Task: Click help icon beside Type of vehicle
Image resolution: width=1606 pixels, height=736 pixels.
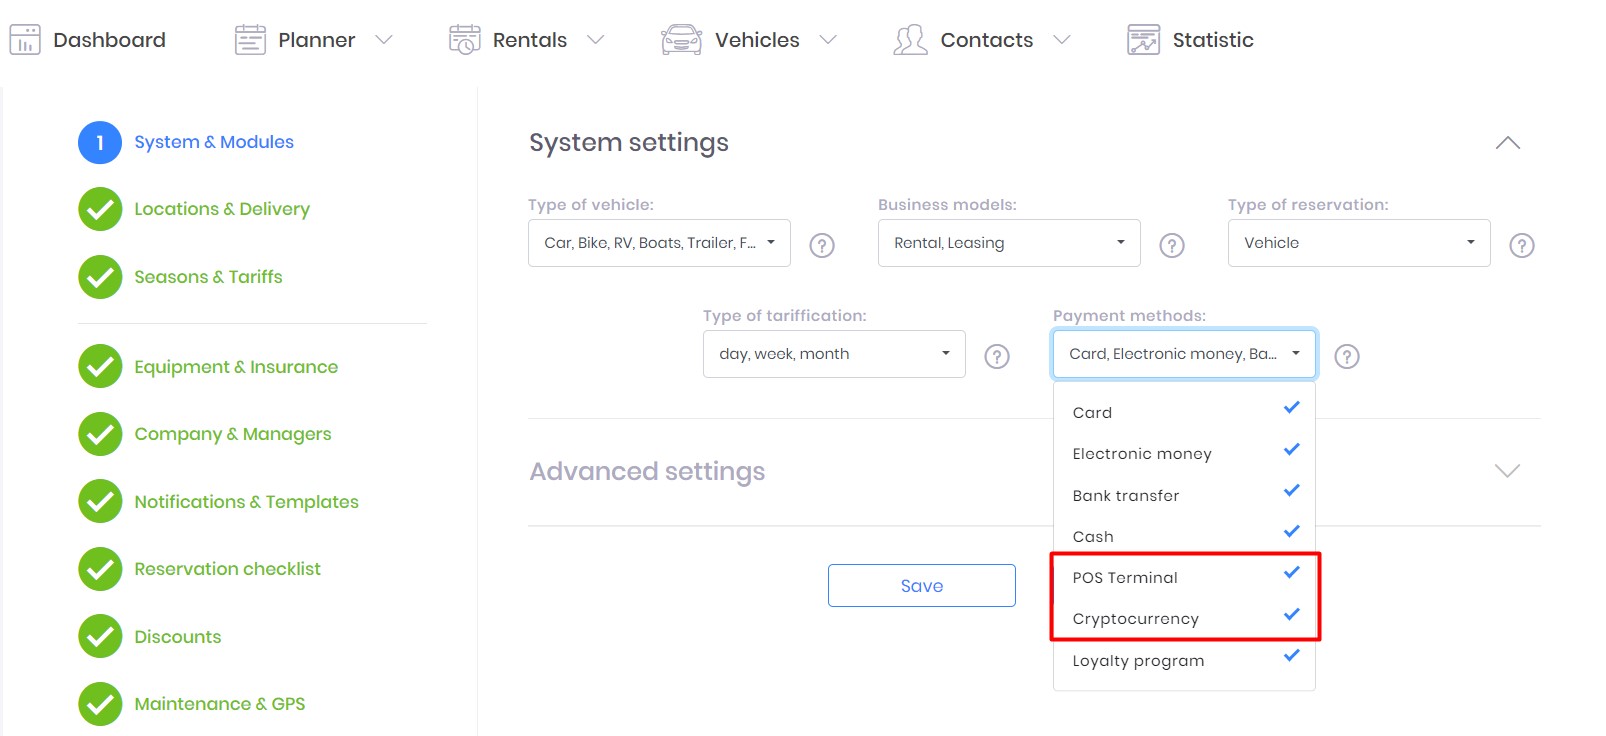Action: click(822, 245)
